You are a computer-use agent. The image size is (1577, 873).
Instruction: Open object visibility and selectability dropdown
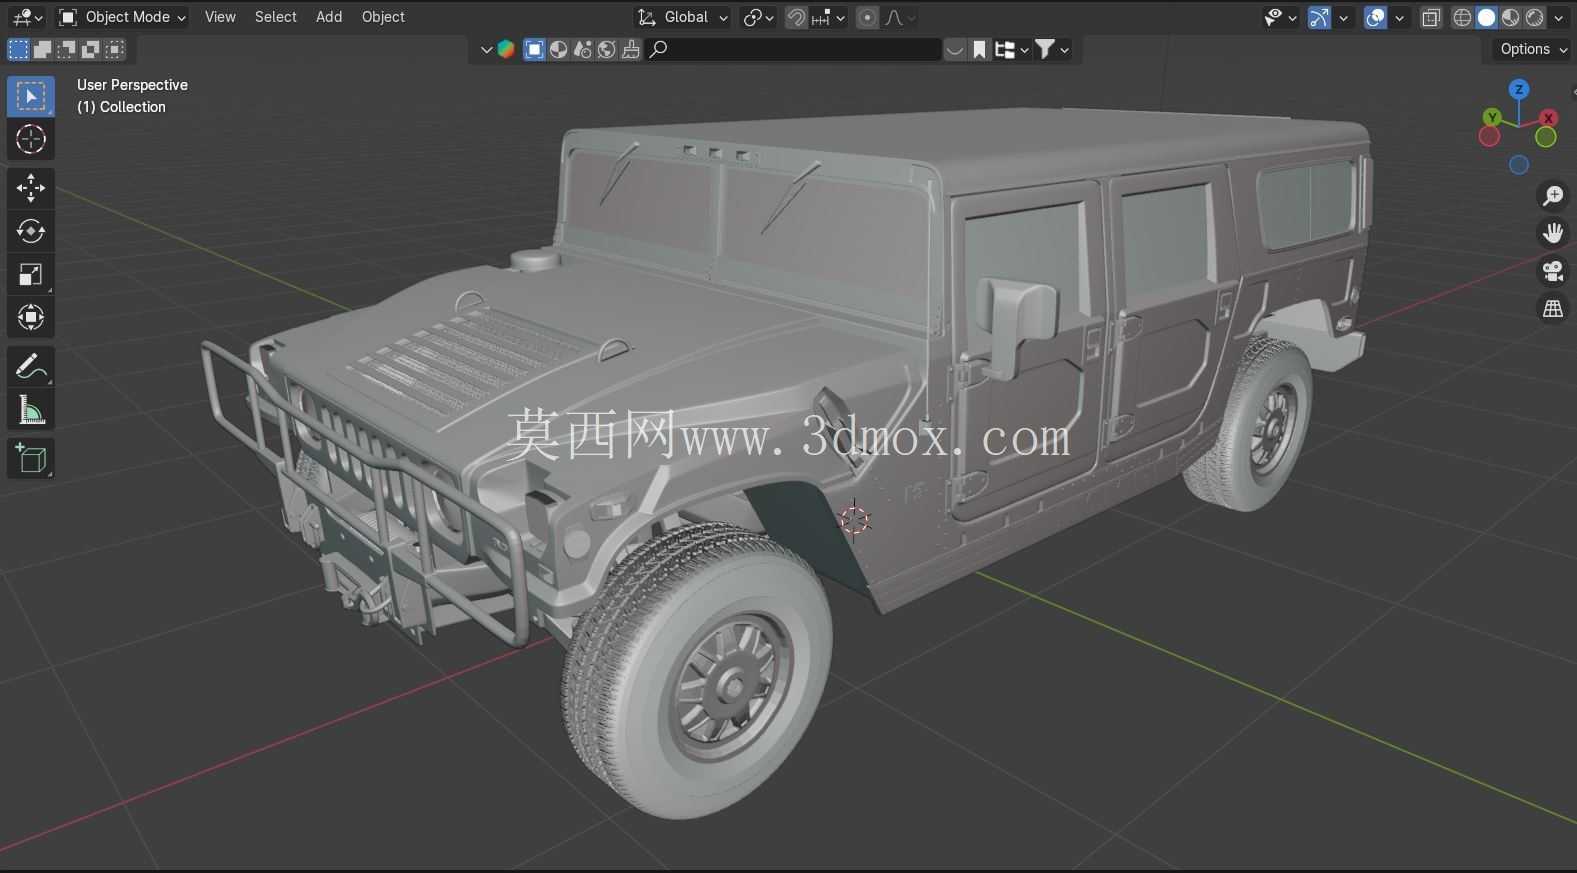(1279, 17)
